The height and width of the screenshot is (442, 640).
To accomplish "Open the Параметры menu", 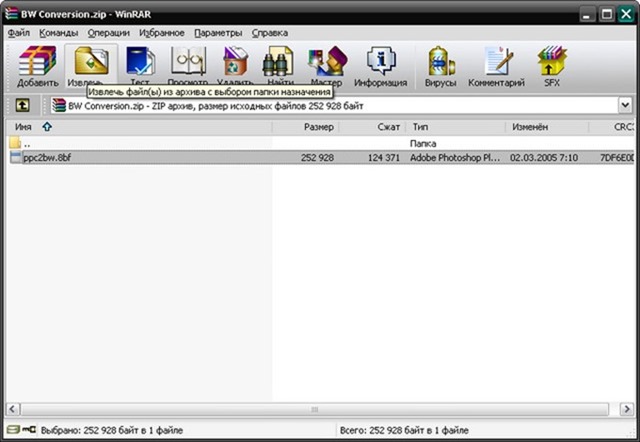I will pyautogui.click(x=218, y=33).
